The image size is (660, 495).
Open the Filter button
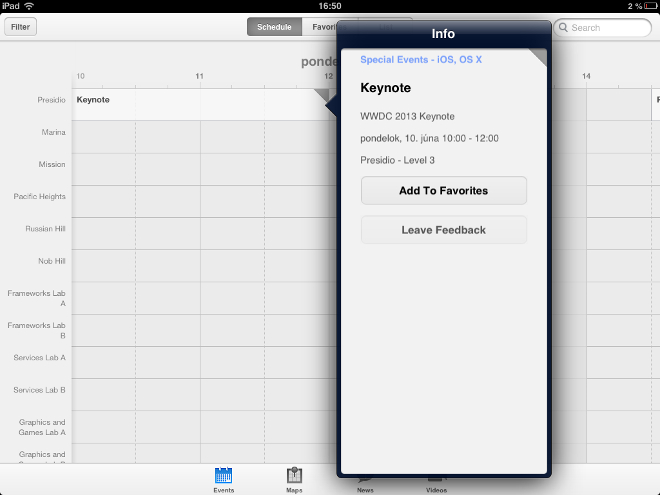20,27
